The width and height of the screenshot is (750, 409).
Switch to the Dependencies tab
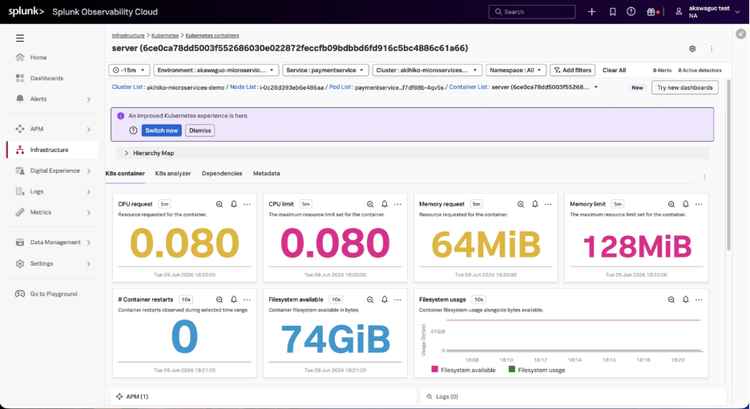pos(222,174)
